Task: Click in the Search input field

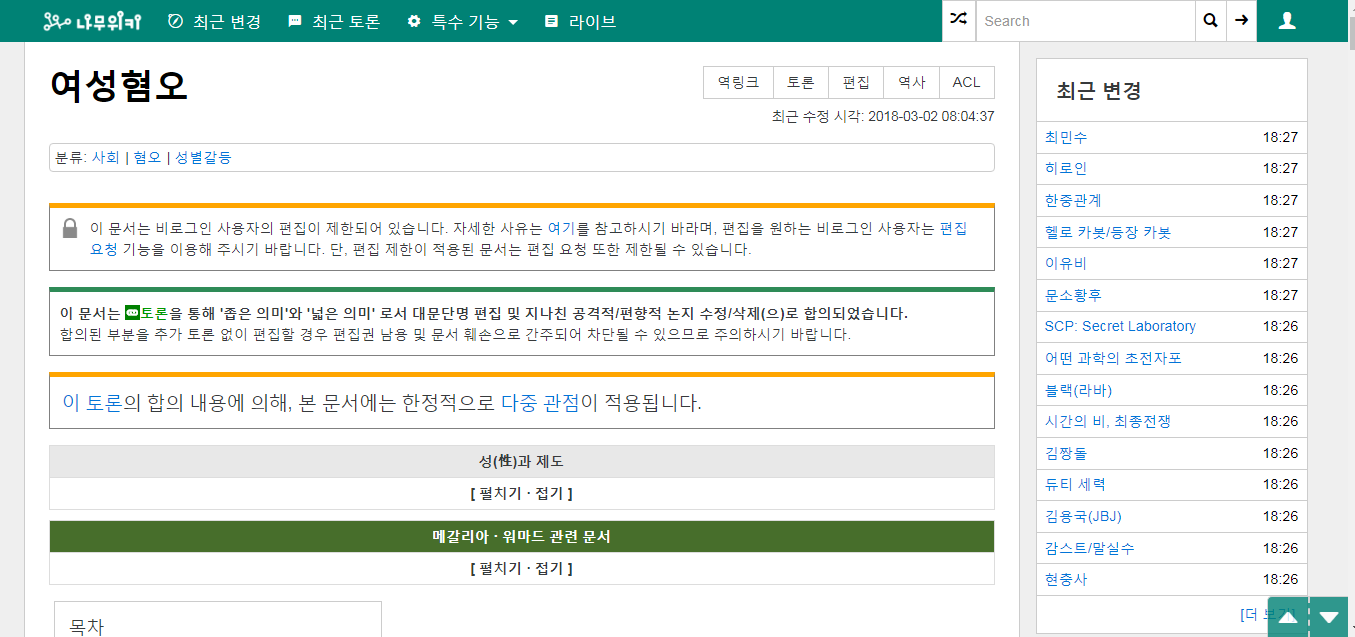Action: [x=1085, y=21]
